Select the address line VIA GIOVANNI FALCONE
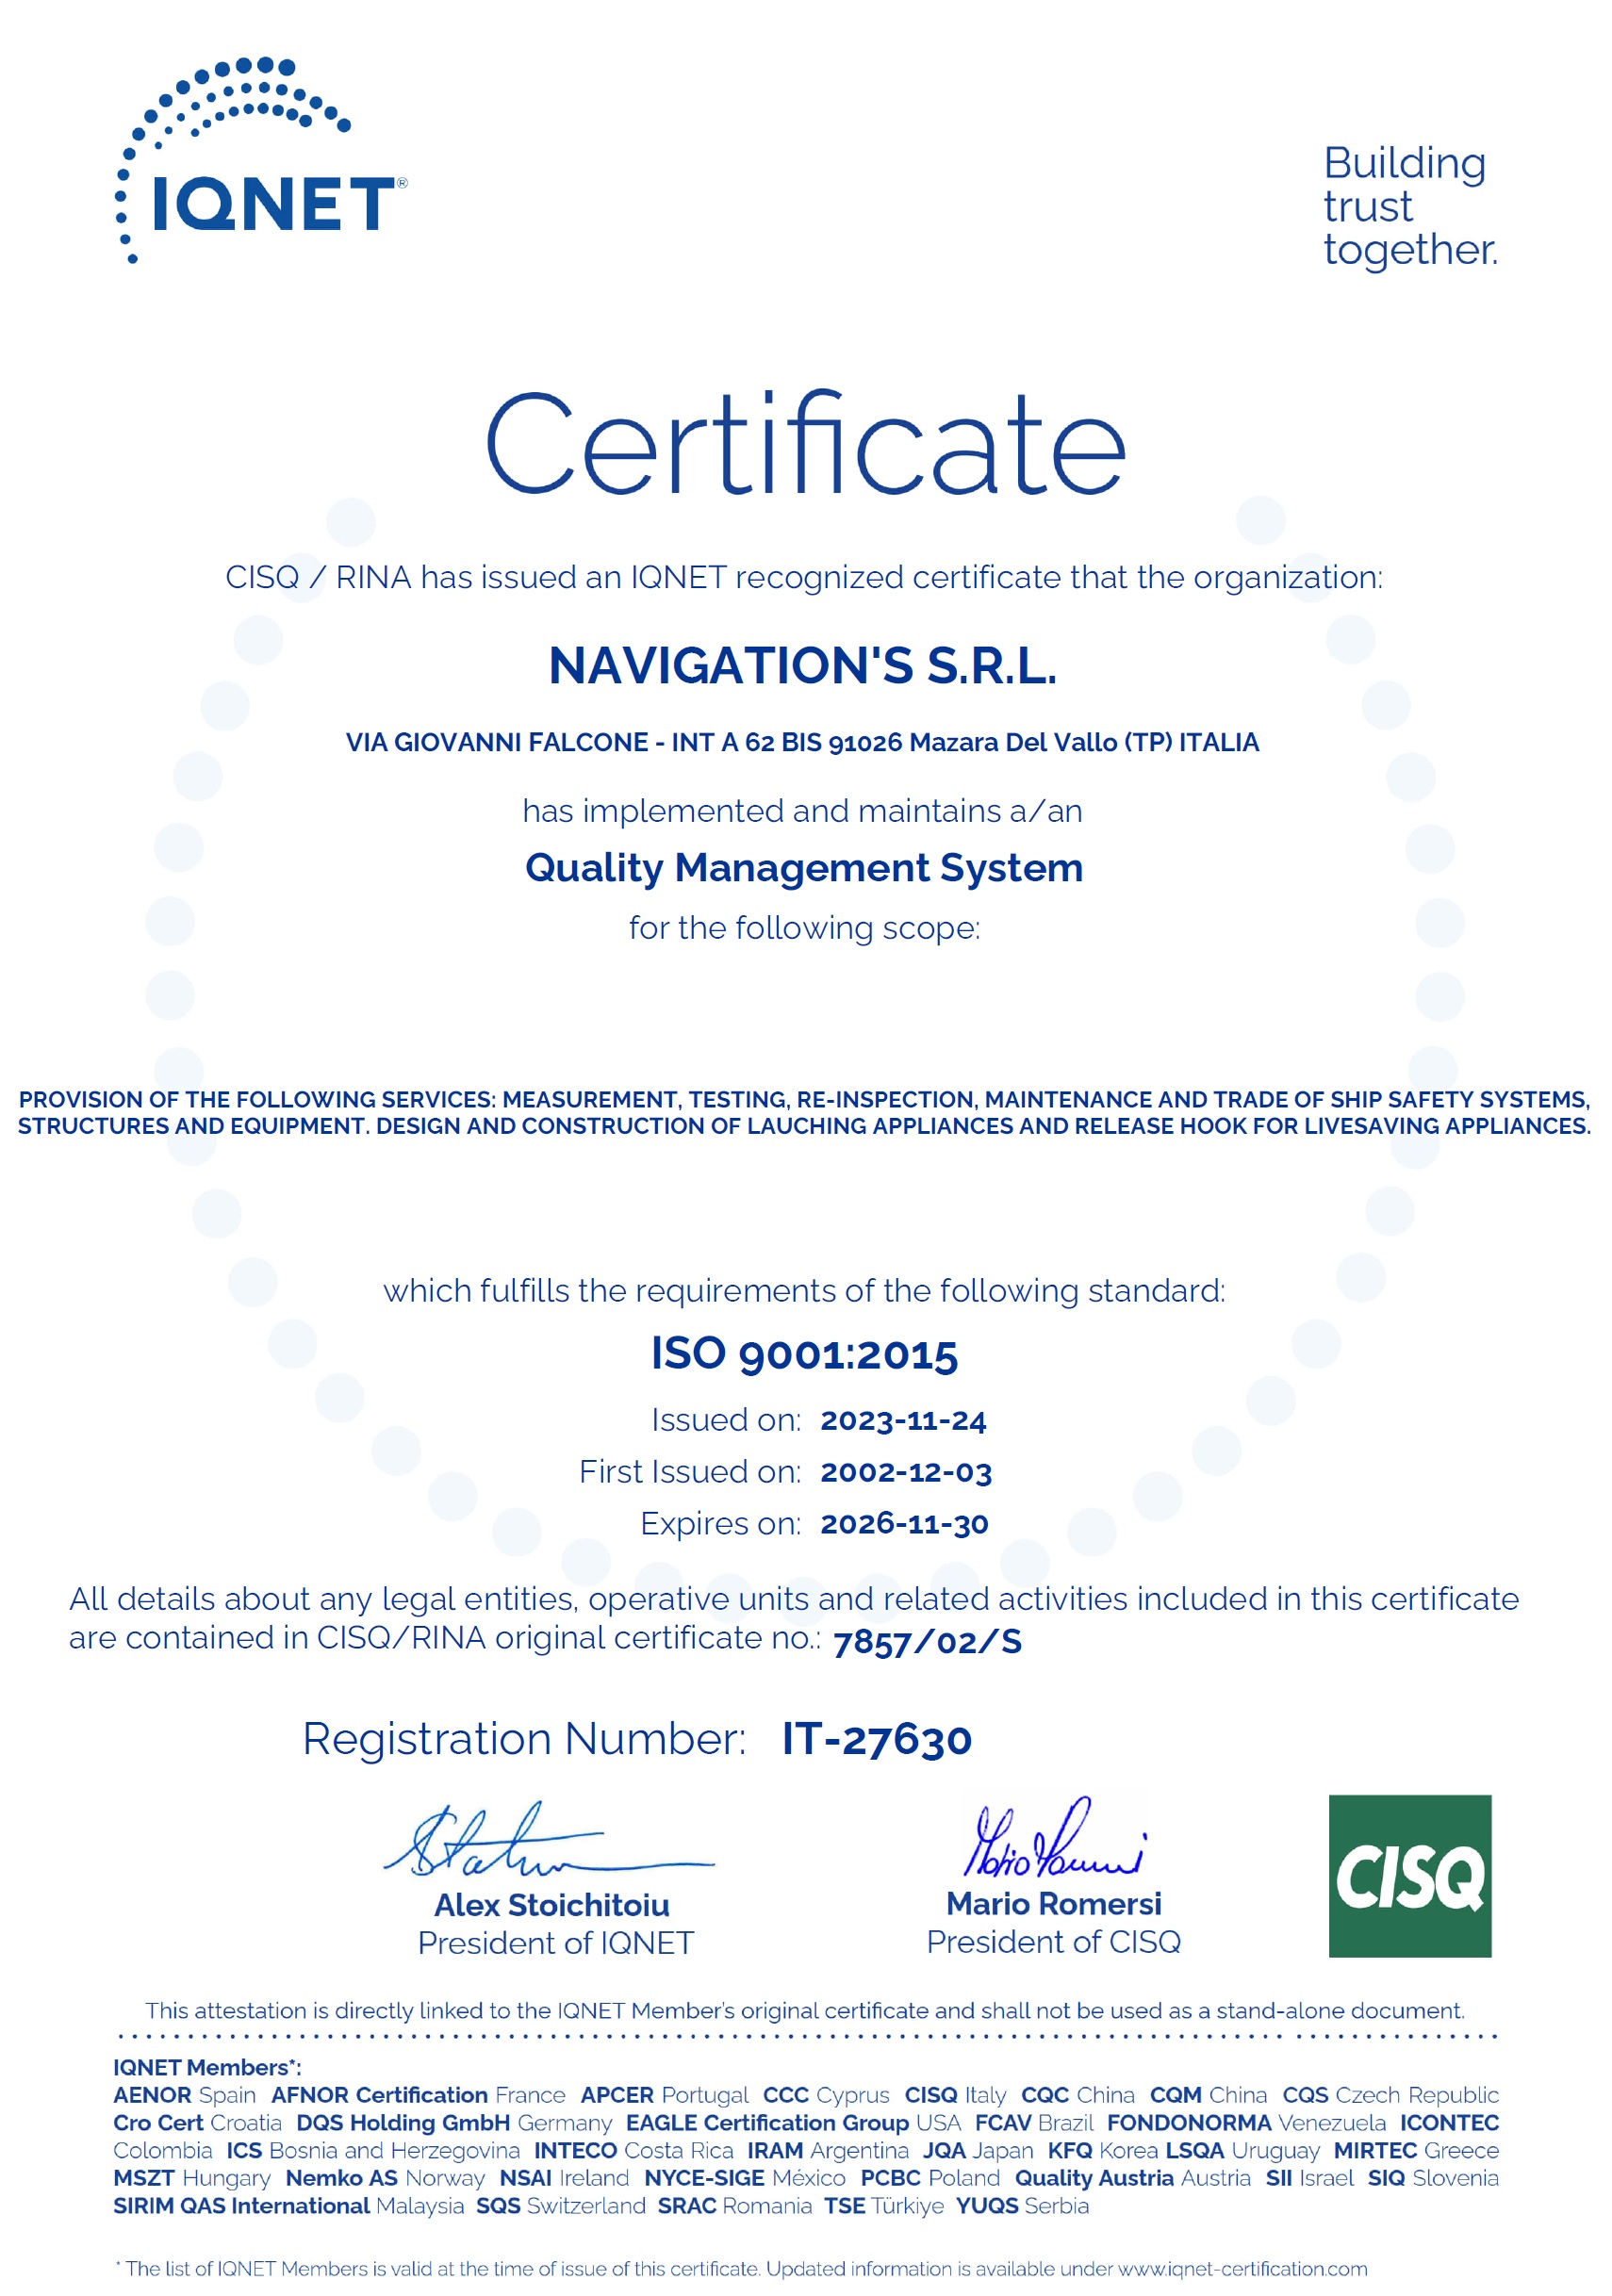 (802, 742)
